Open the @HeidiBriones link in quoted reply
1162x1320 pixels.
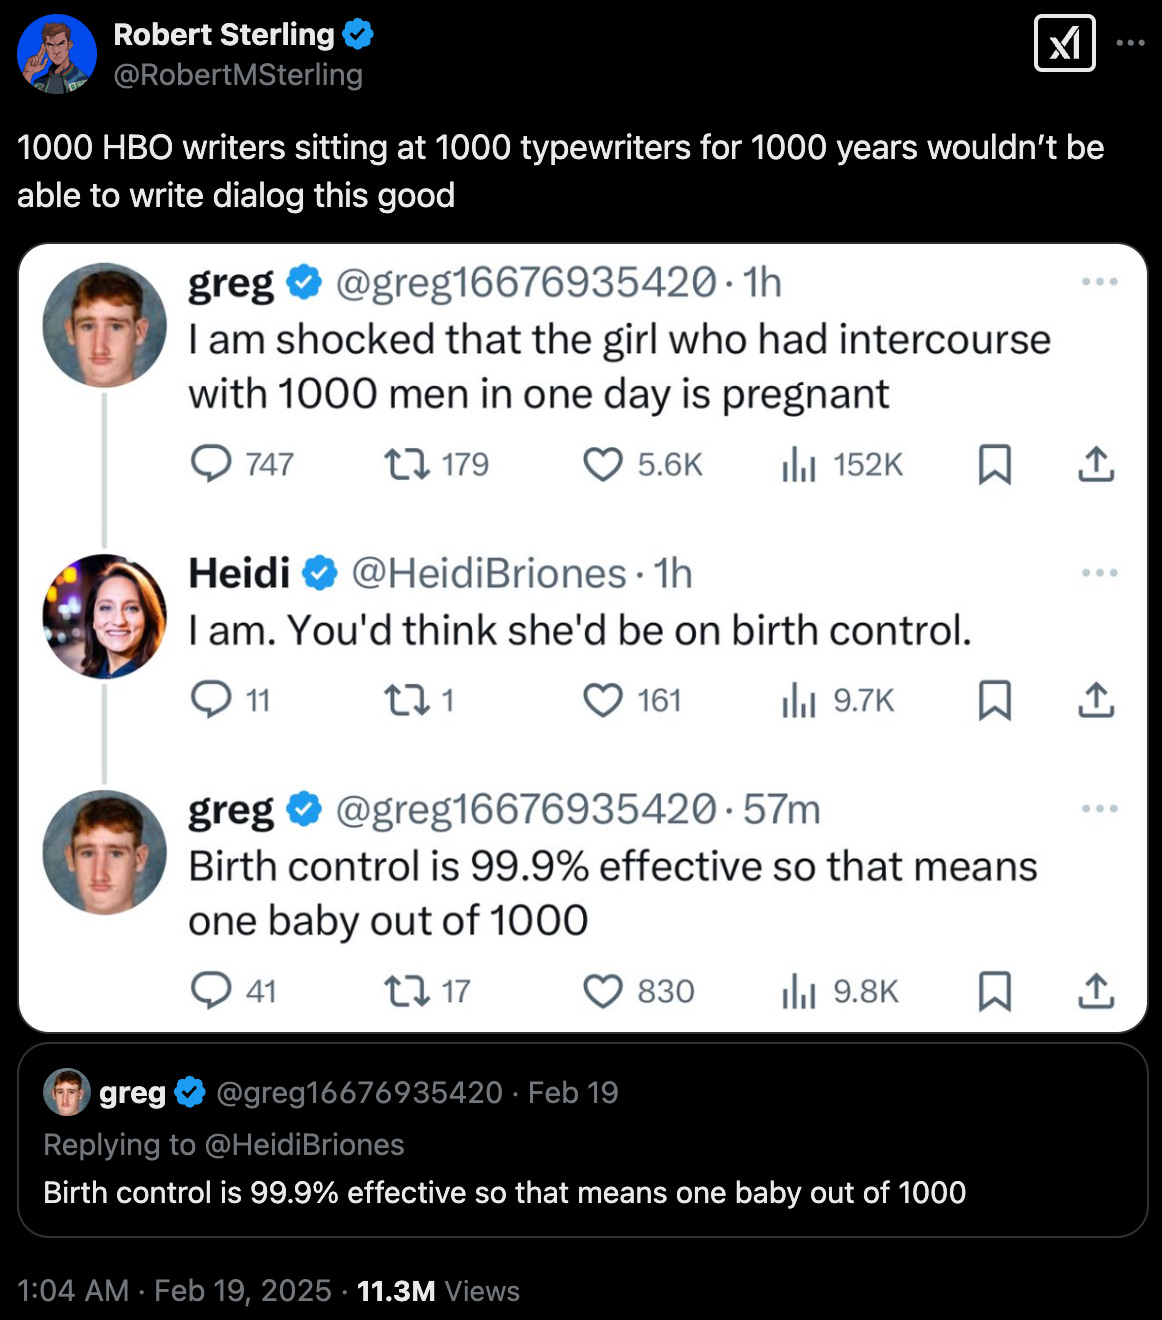pos(304,1144)
